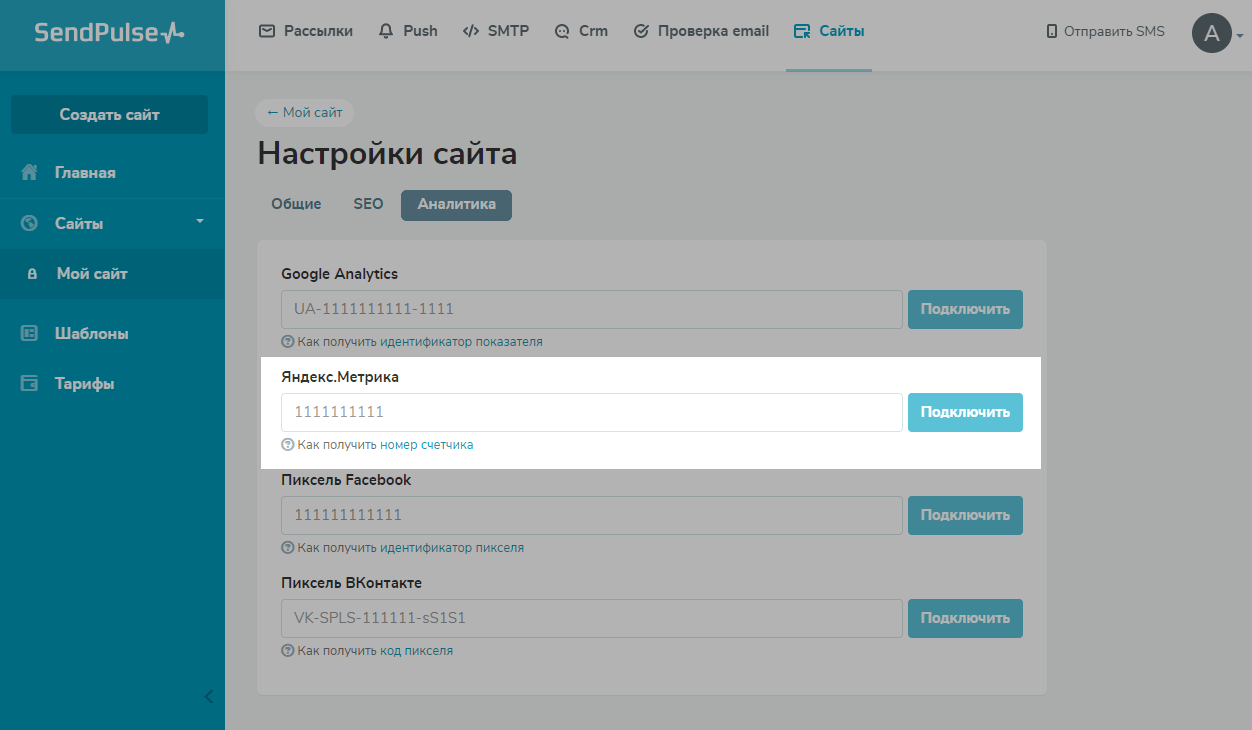This screenshot has width=1252, height=730.
Task: Go to Главная in the sidebar
Action: tap(85, 173)
